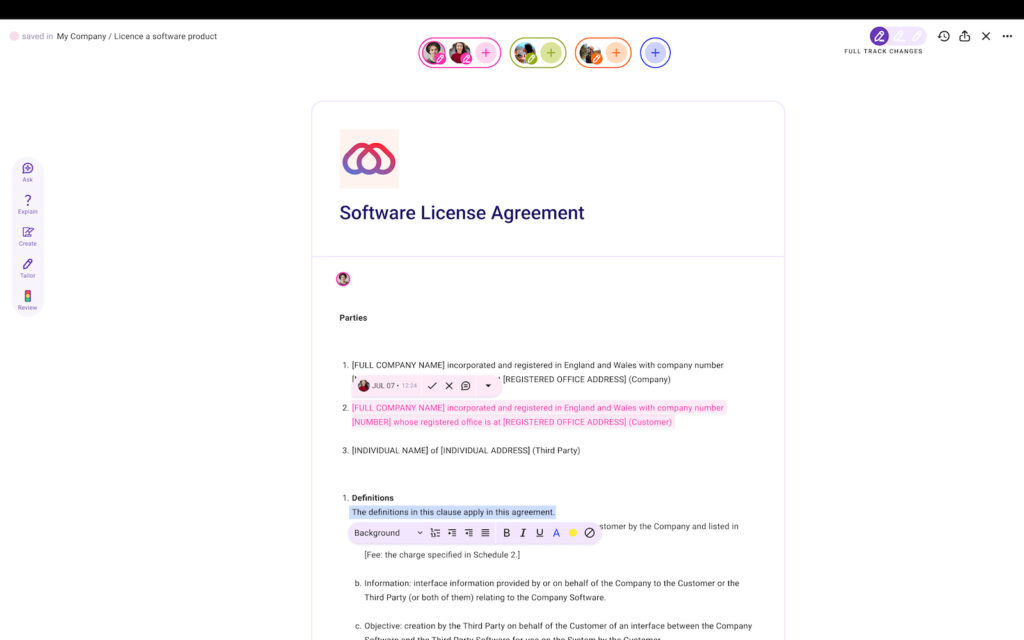Toggle underline formatting
The width and height of the screenshot is (1024, 640).
(x=539, y=533)
